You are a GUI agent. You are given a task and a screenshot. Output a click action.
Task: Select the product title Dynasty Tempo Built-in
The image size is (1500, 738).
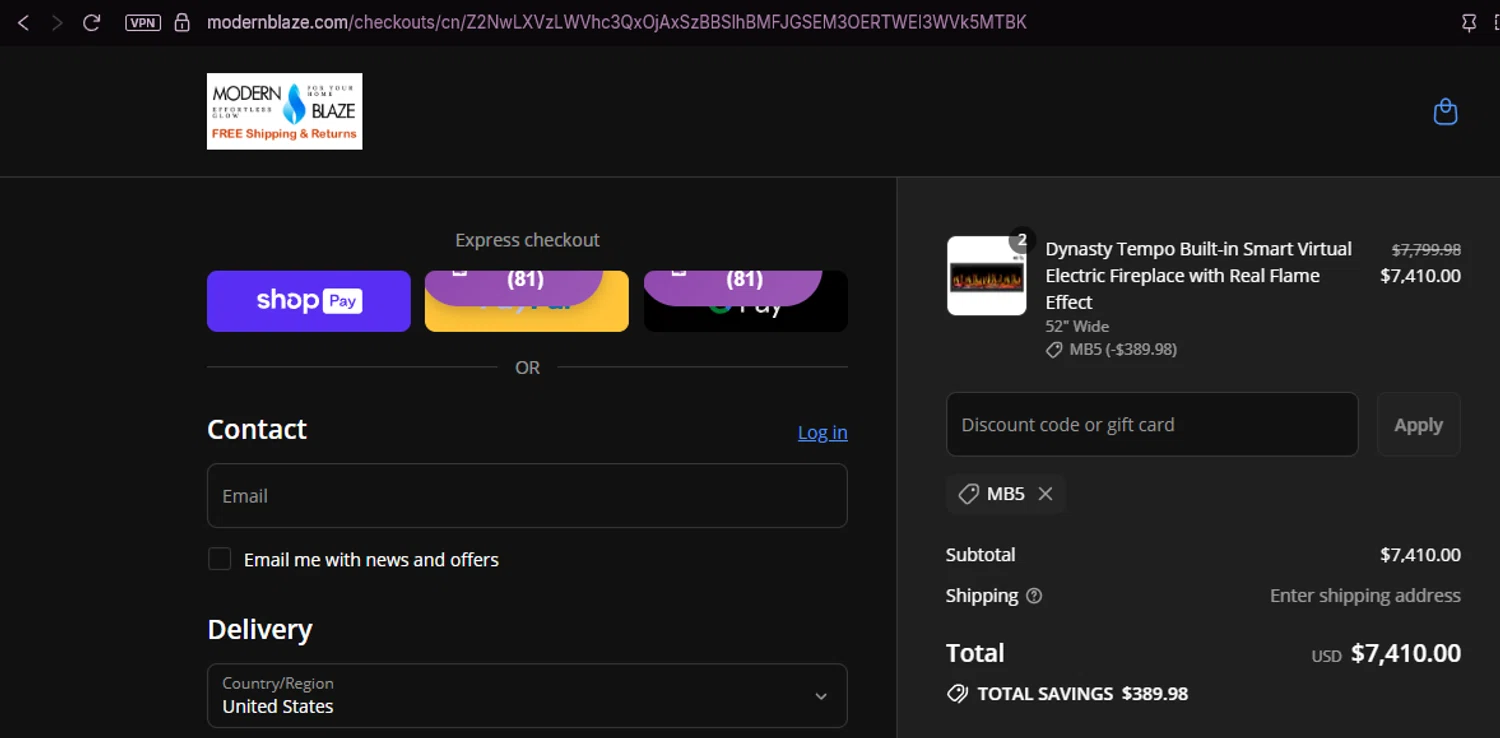point(1198,275)
